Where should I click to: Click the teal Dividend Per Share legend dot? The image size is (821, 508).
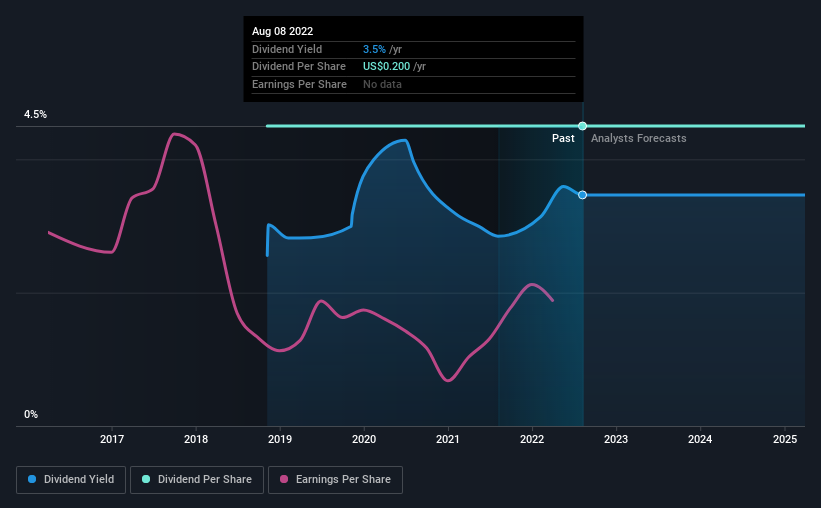point(146,479)
